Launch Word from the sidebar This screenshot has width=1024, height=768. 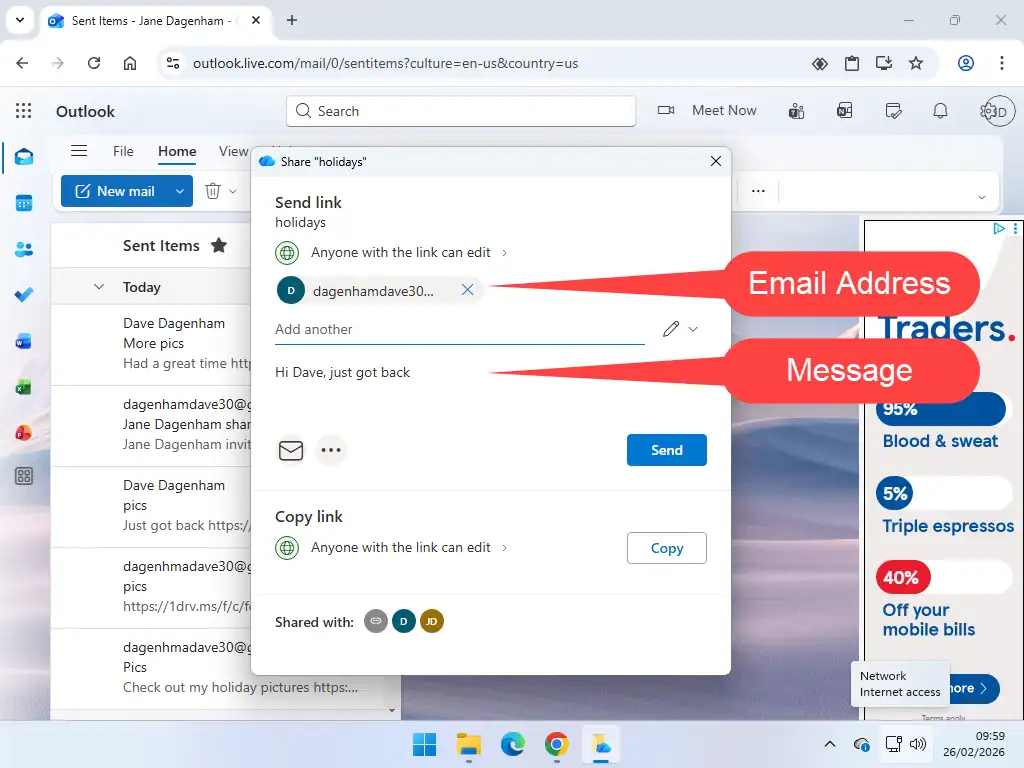[x=24, y=340]
